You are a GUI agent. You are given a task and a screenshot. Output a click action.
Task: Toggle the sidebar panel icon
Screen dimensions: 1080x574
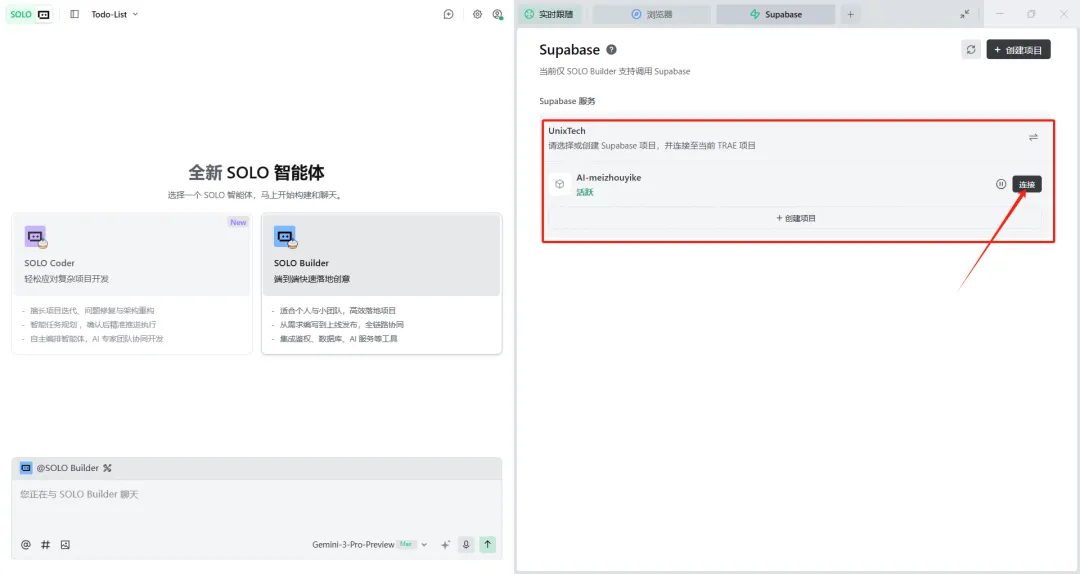tap(74, 14)
